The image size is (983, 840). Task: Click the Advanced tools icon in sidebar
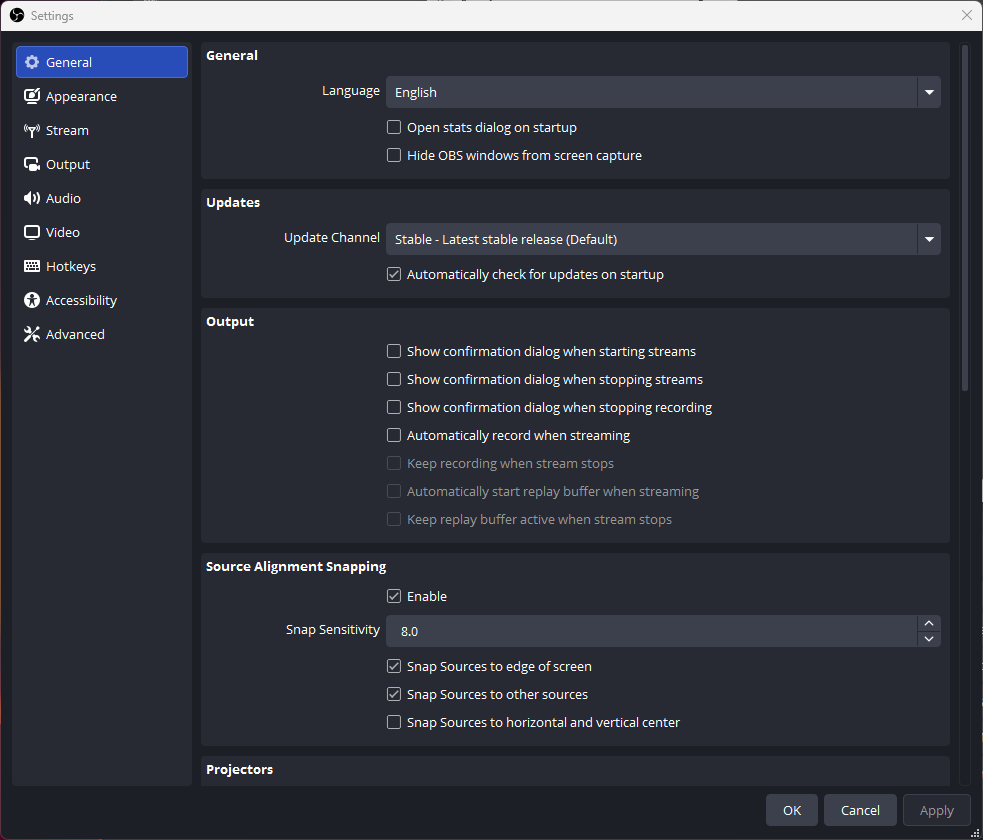click(31, 334)
